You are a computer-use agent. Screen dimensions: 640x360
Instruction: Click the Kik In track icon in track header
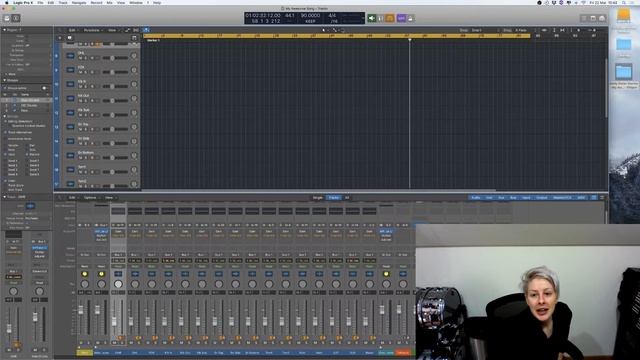tap(70, 84)
